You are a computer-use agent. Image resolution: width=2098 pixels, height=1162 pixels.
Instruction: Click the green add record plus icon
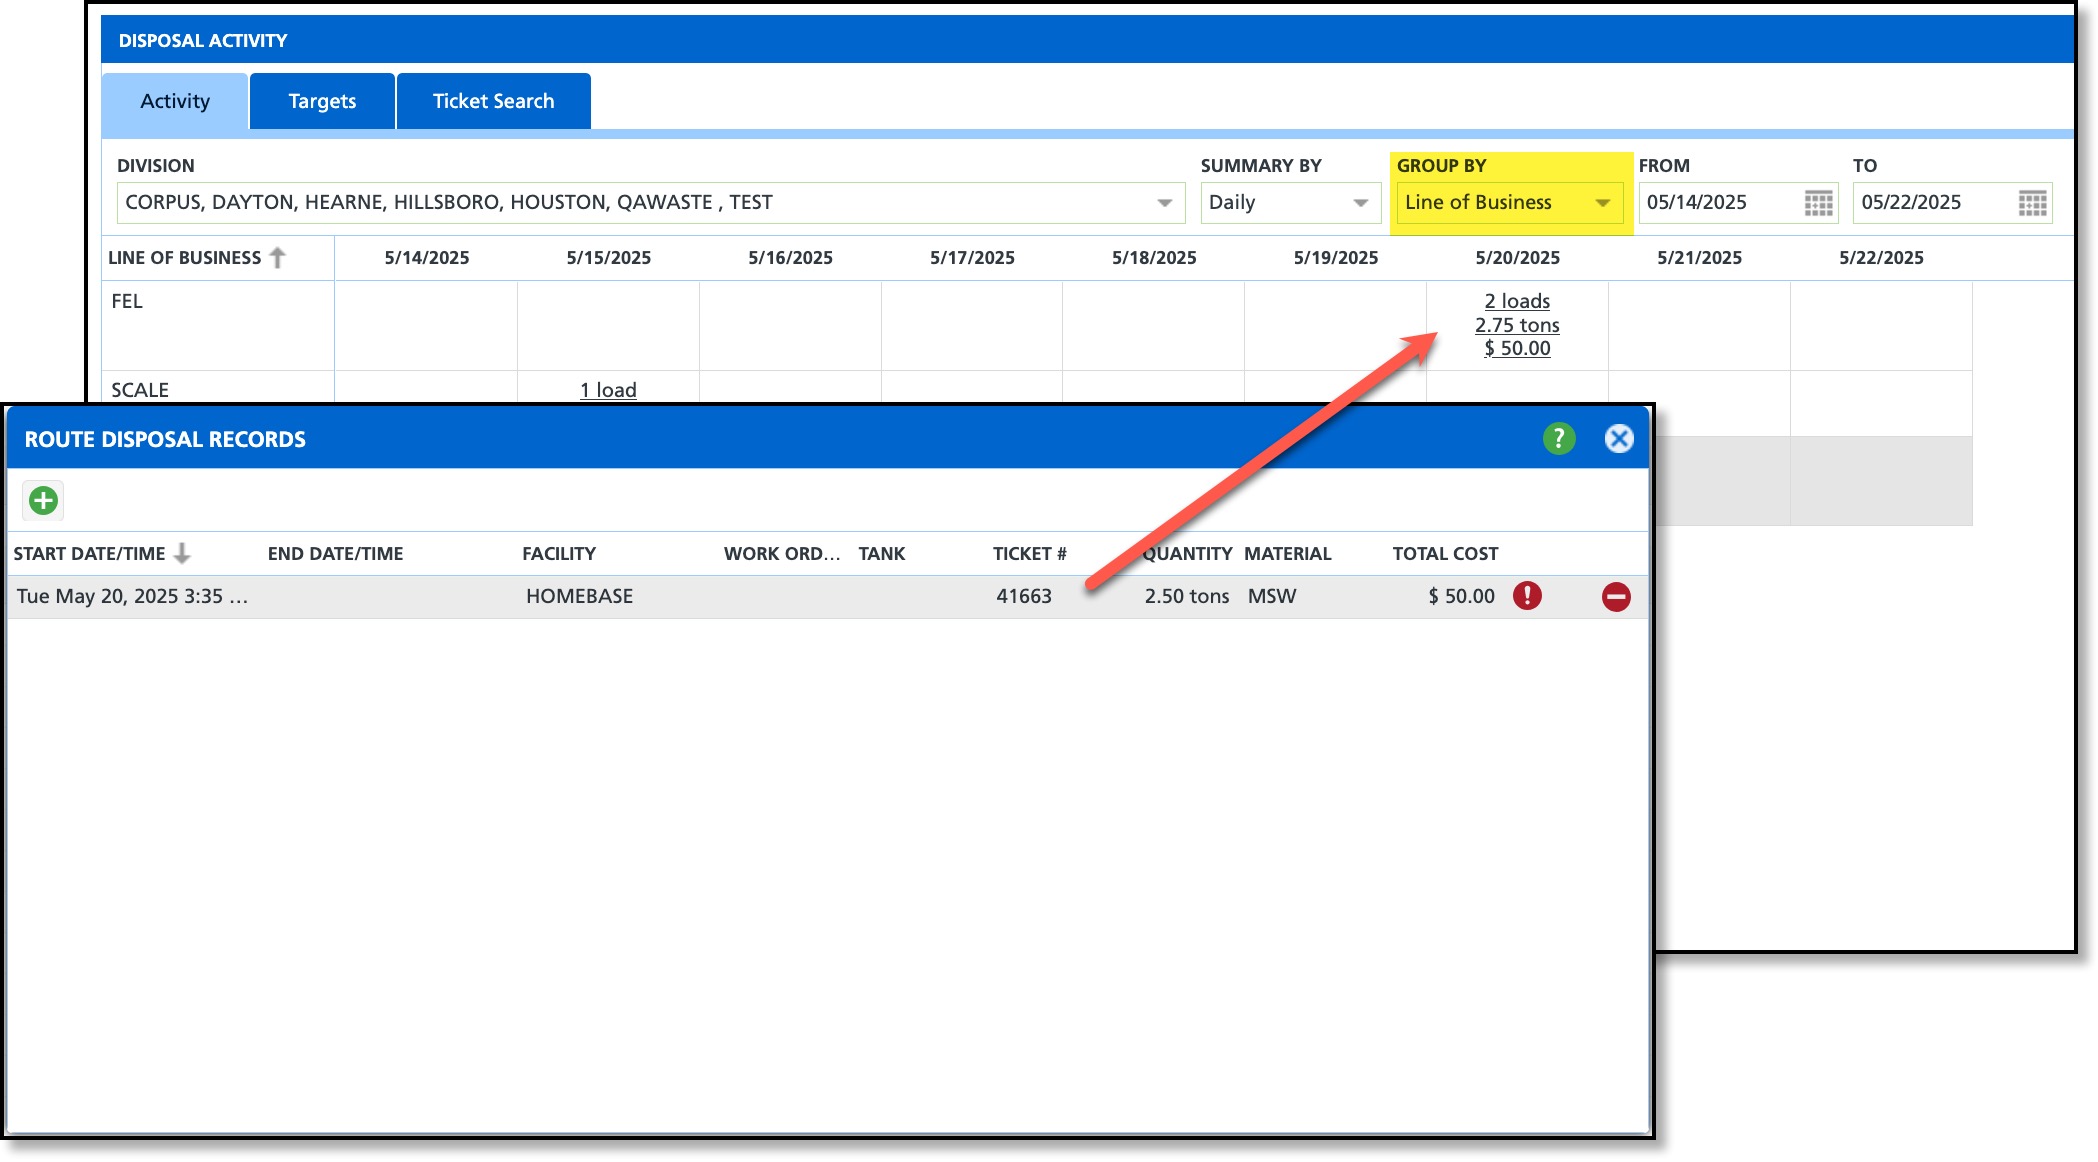pyautogui.click(x=43, y=500)
